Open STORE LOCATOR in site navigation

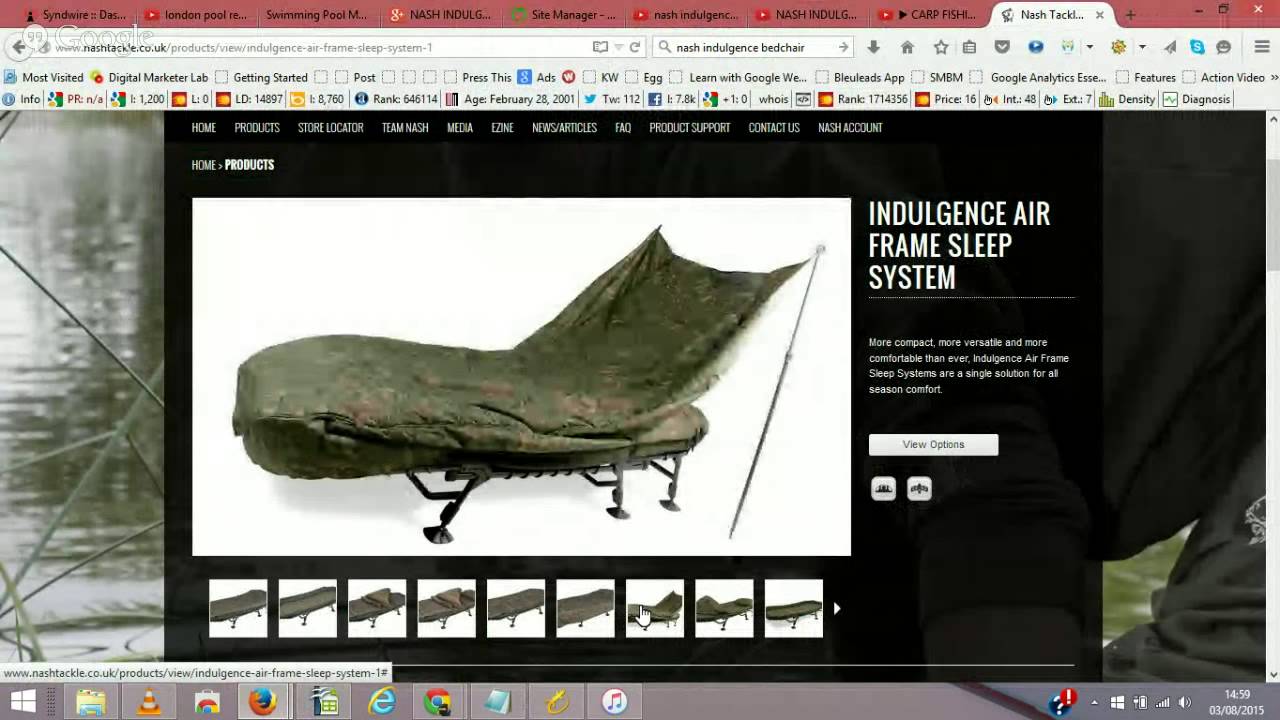(330, 128)
